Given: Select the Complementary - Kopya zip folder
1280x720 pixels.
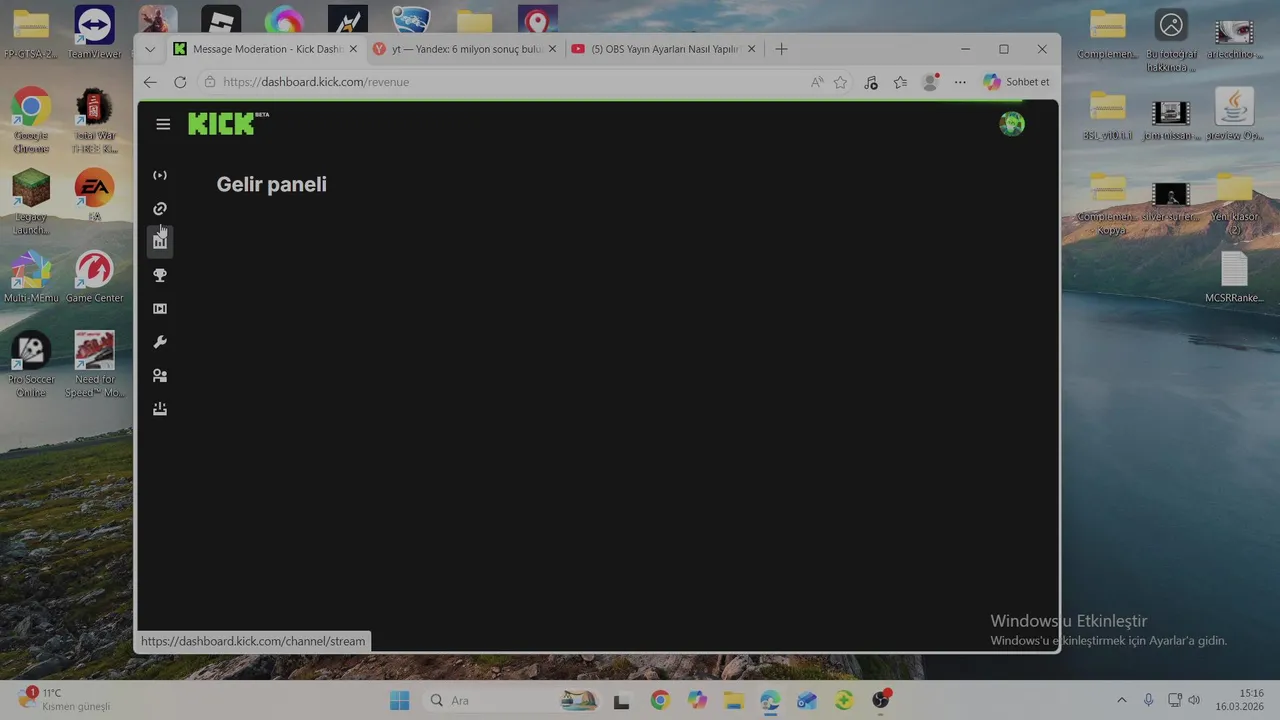Looking at the screenshot, I should point(1108,203).
